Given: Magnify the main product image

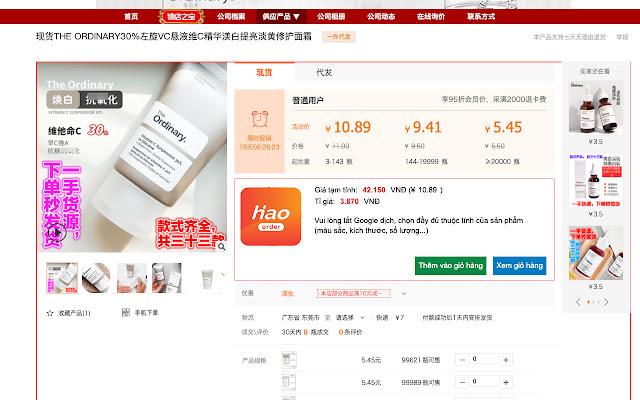Looking at the screenshot, I should point(221,247).
